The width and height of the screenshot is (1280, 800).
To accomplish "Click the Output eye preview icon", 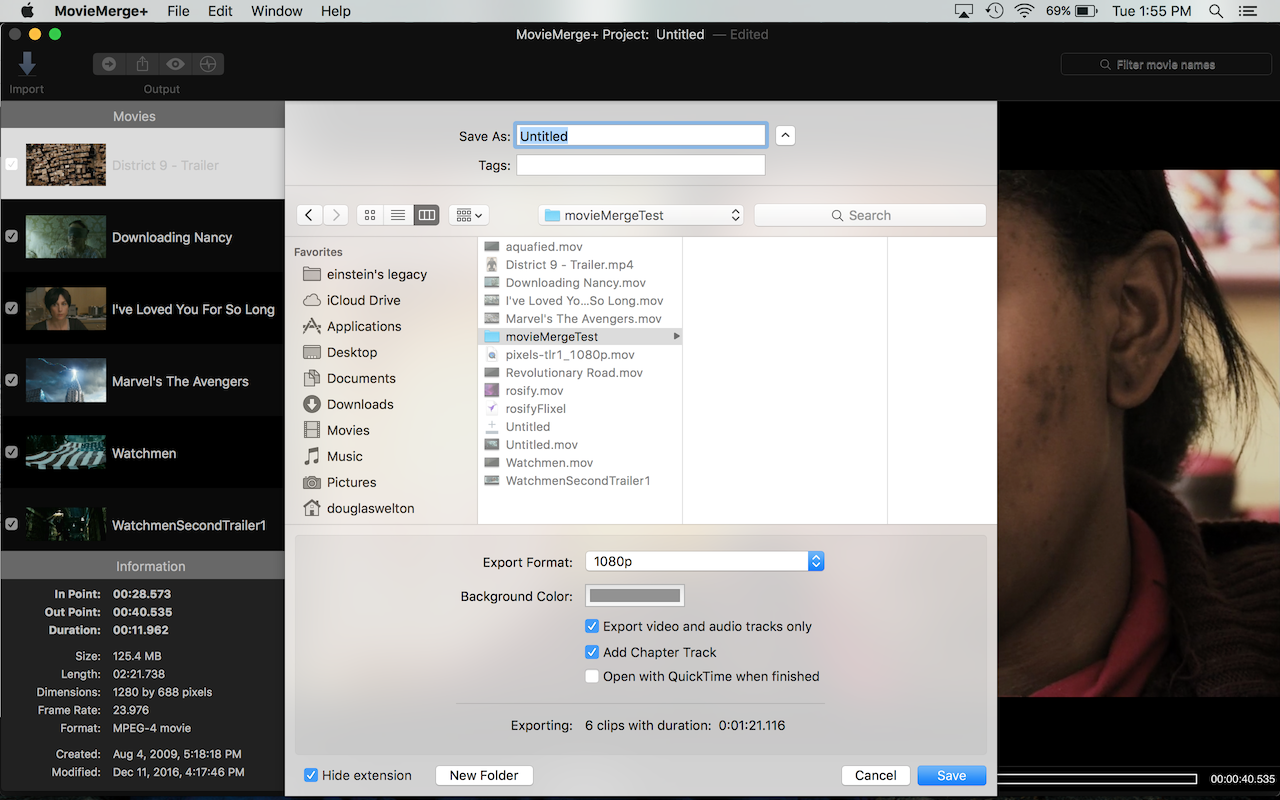I will 175,64.
